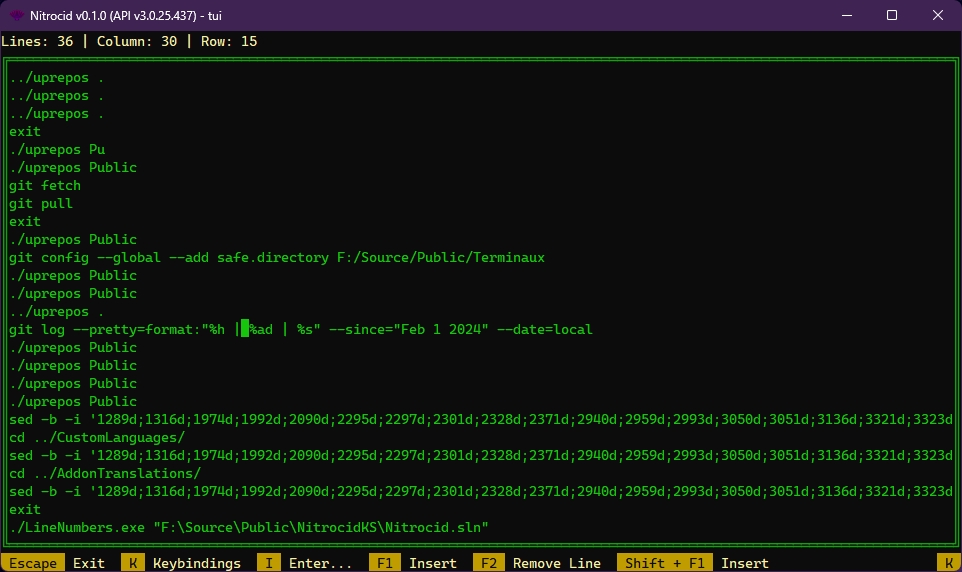962x572 pixels.
Task: Click the Shift + F1 key badge
Action: pyautogui.click(x=665, y=563)
